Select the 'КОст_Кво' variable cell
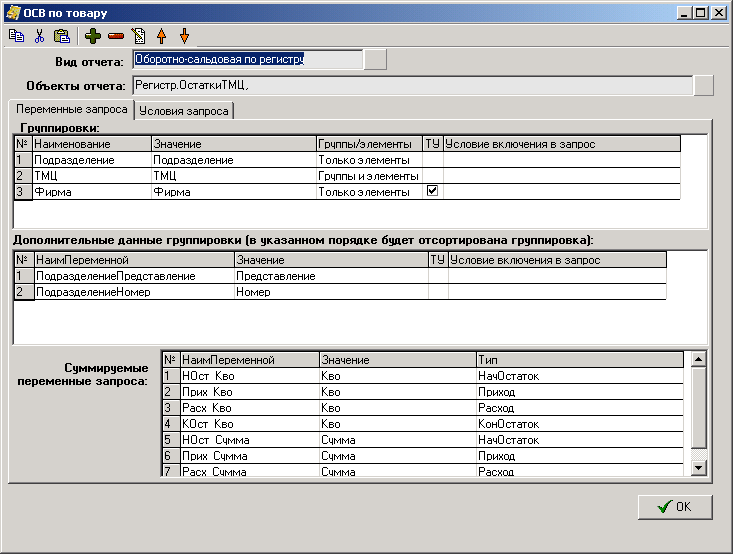The image size is (733, 554). tap(250, 424)
